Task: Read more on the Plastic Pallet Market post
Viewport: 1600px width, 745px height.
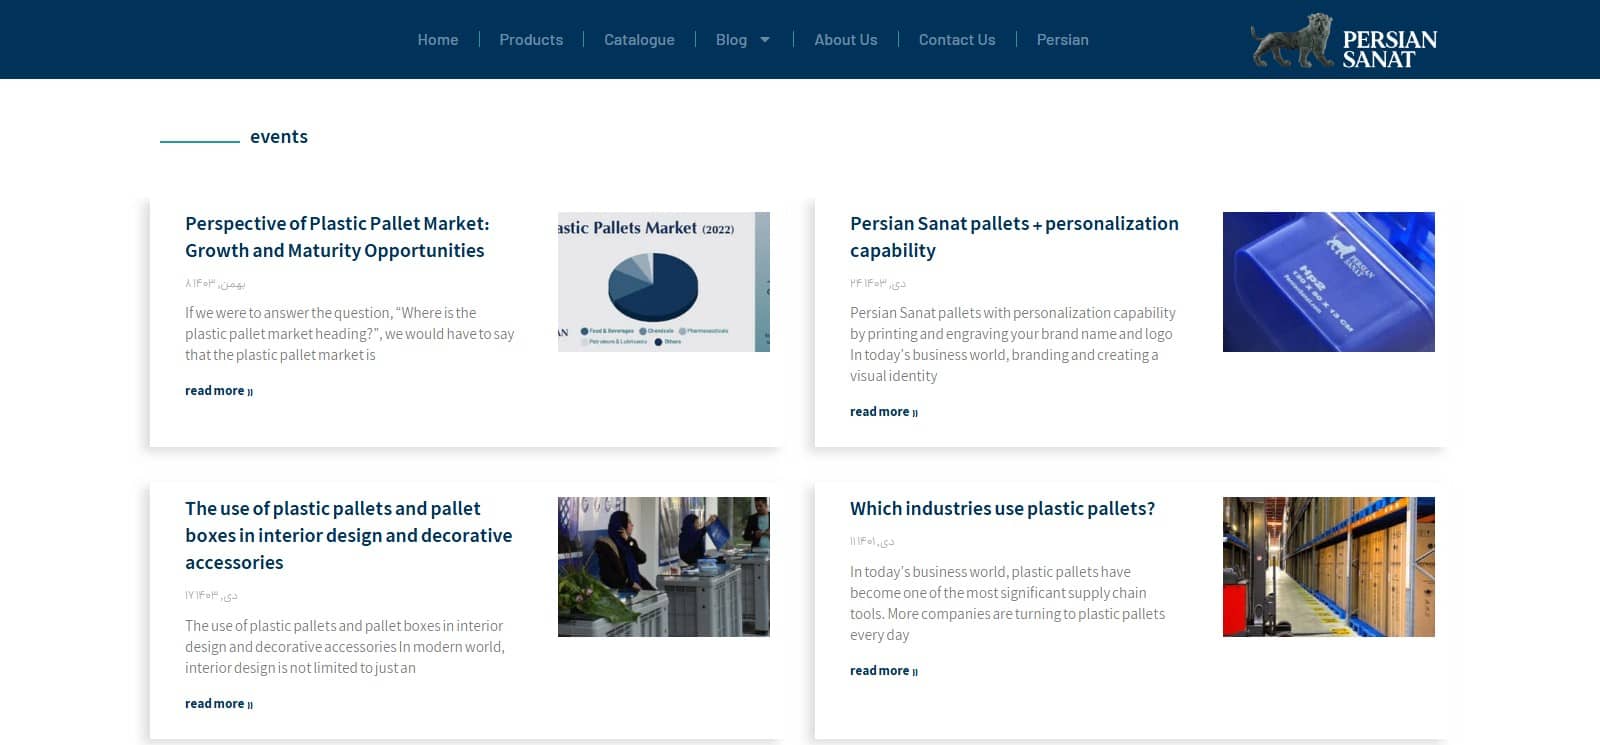Action: 218,391
